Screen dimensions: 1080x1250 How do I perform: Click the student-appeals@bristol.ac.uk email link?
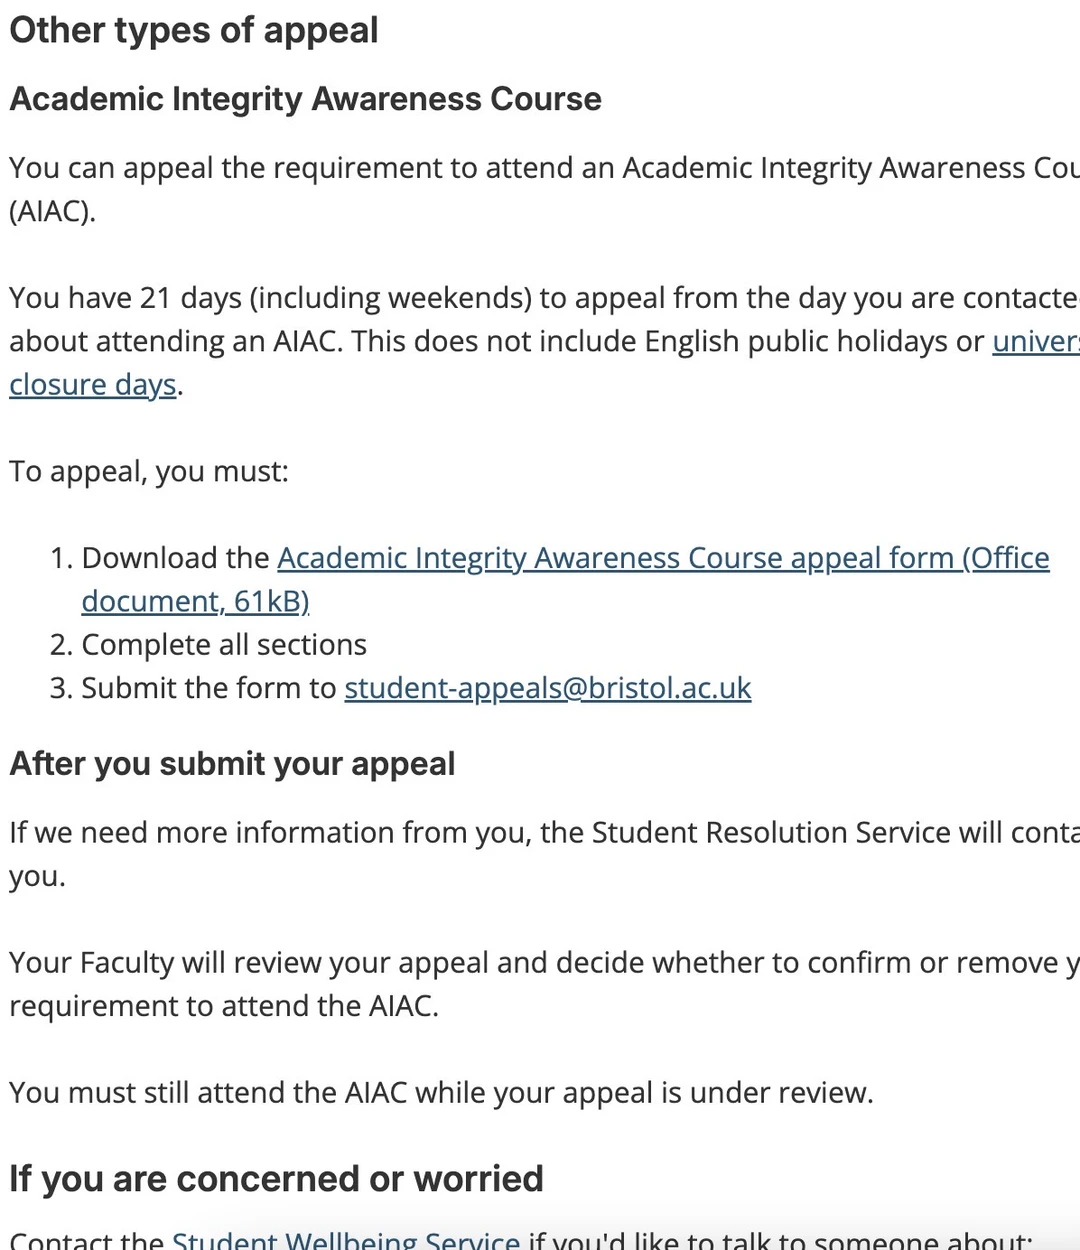click(548, 688)
